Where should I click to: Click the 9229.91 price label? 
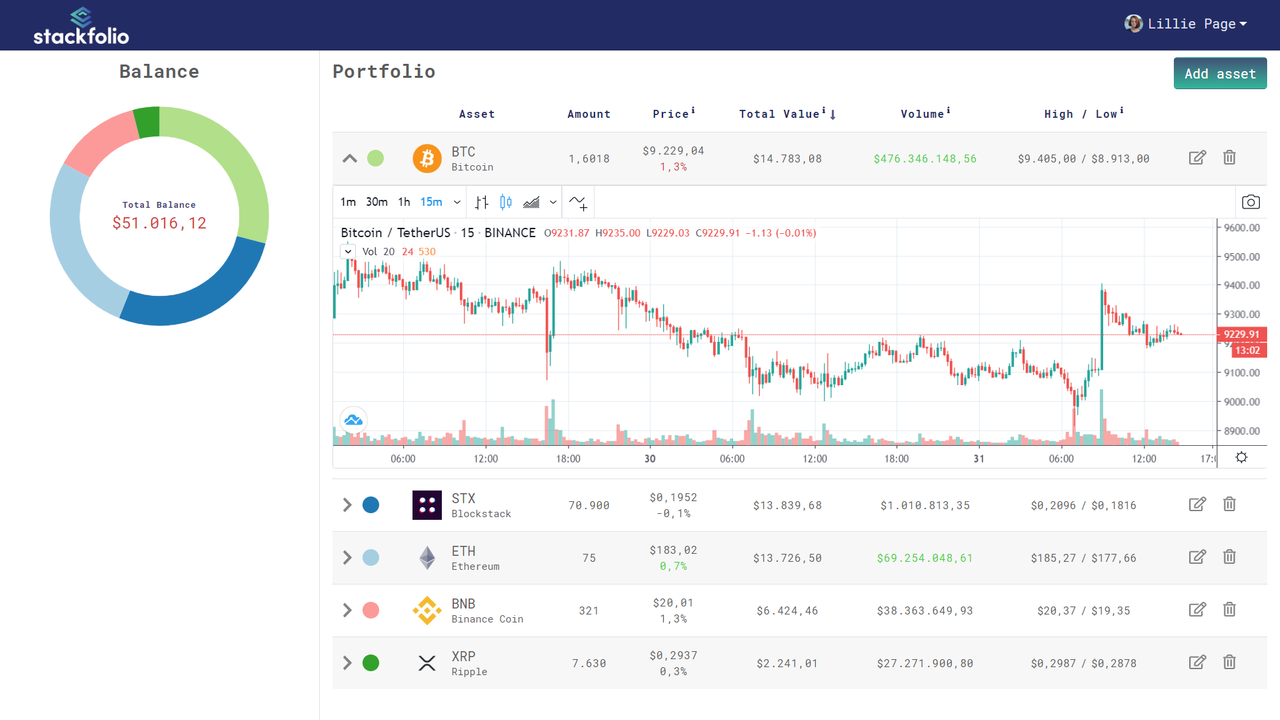point(1242,335)
